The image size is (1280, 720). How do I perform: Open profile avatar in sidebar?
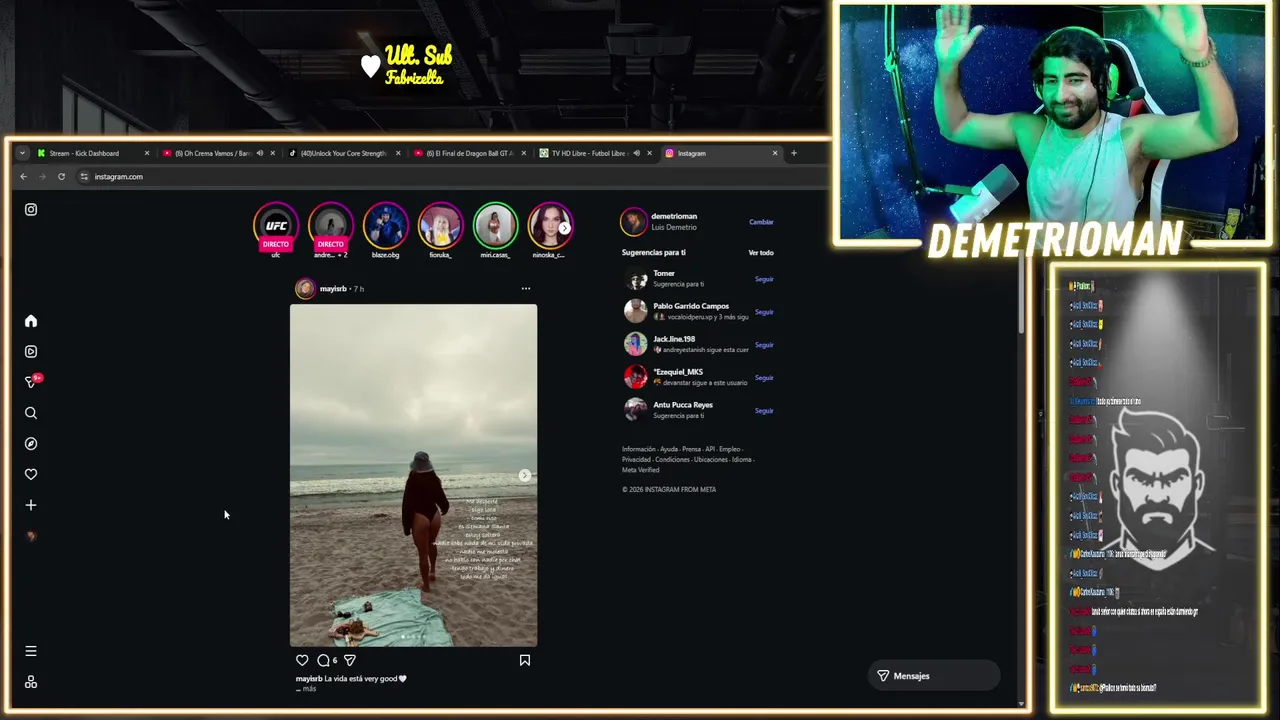pyautogui.click(x=31, y=536)
